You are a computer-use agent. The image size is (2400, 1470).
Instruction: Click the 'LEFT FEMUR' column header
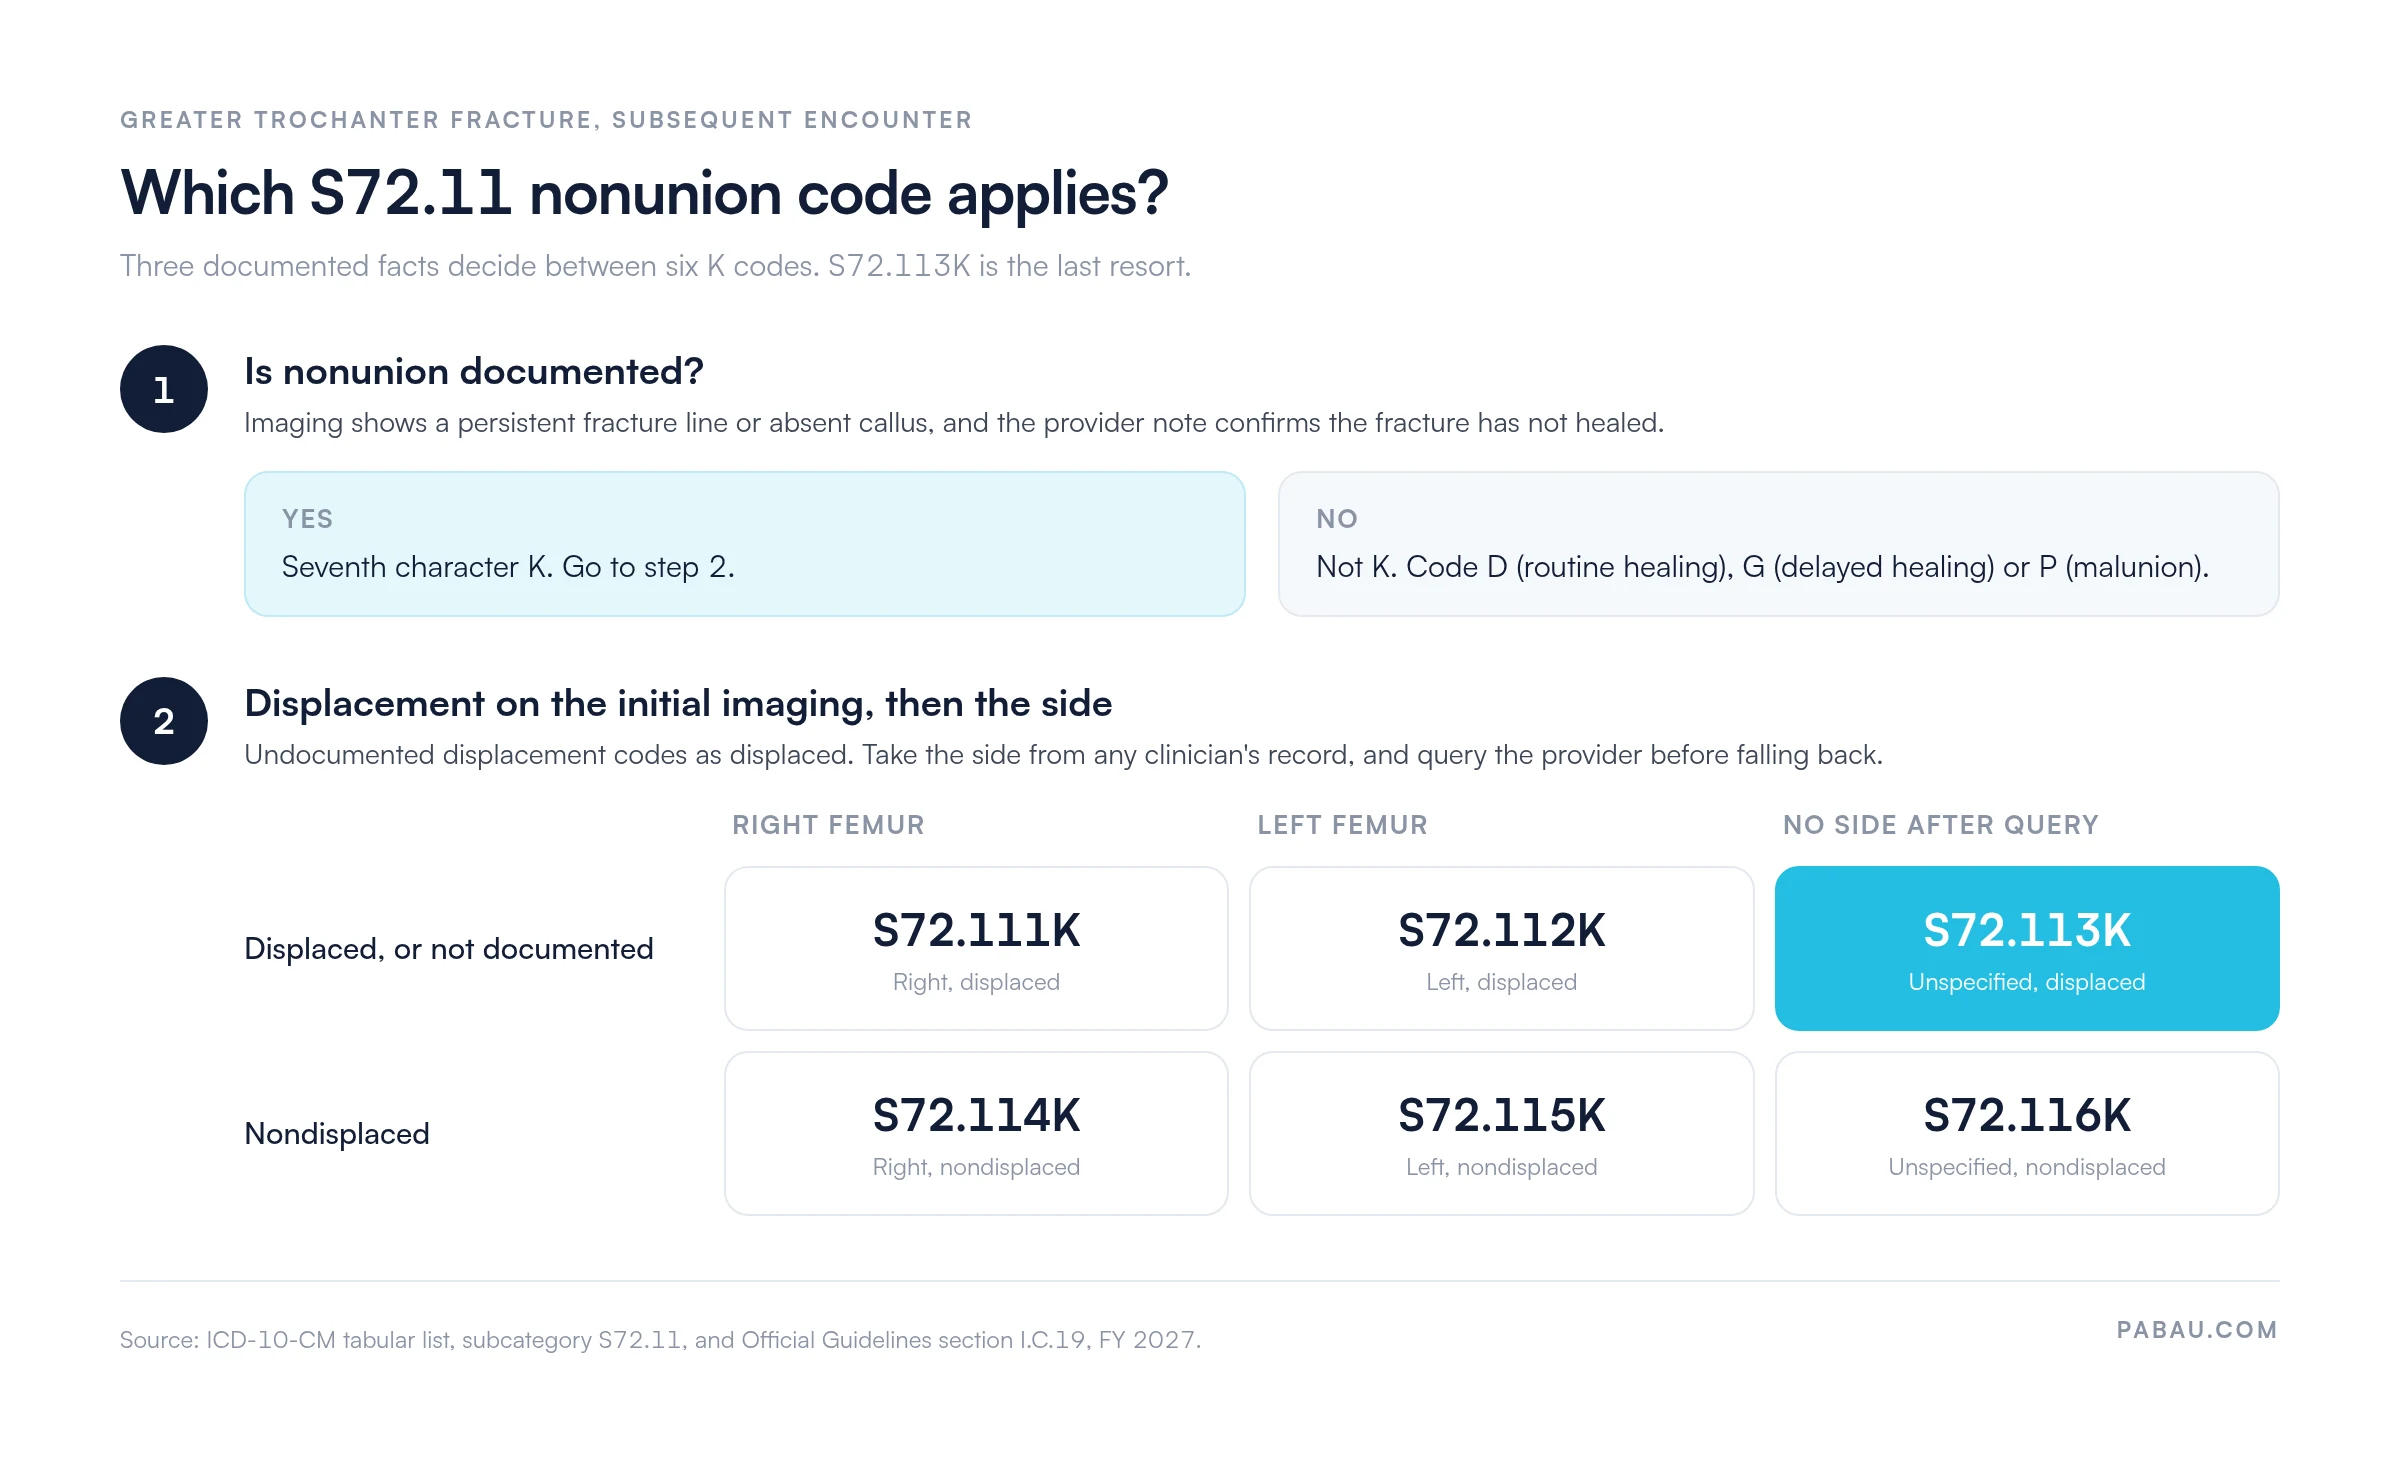click(1342, 825)
